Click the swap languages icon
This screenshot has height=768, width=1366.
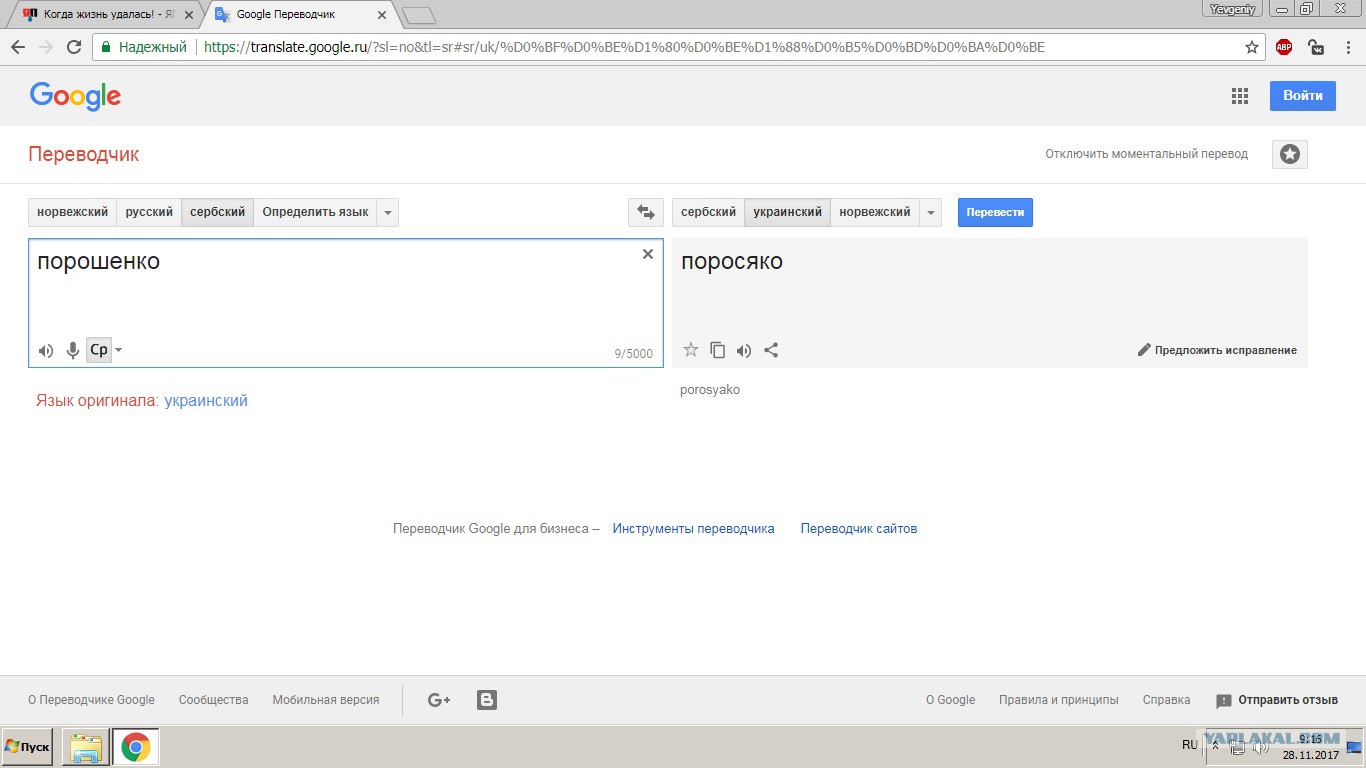click(x=645, y=212)
